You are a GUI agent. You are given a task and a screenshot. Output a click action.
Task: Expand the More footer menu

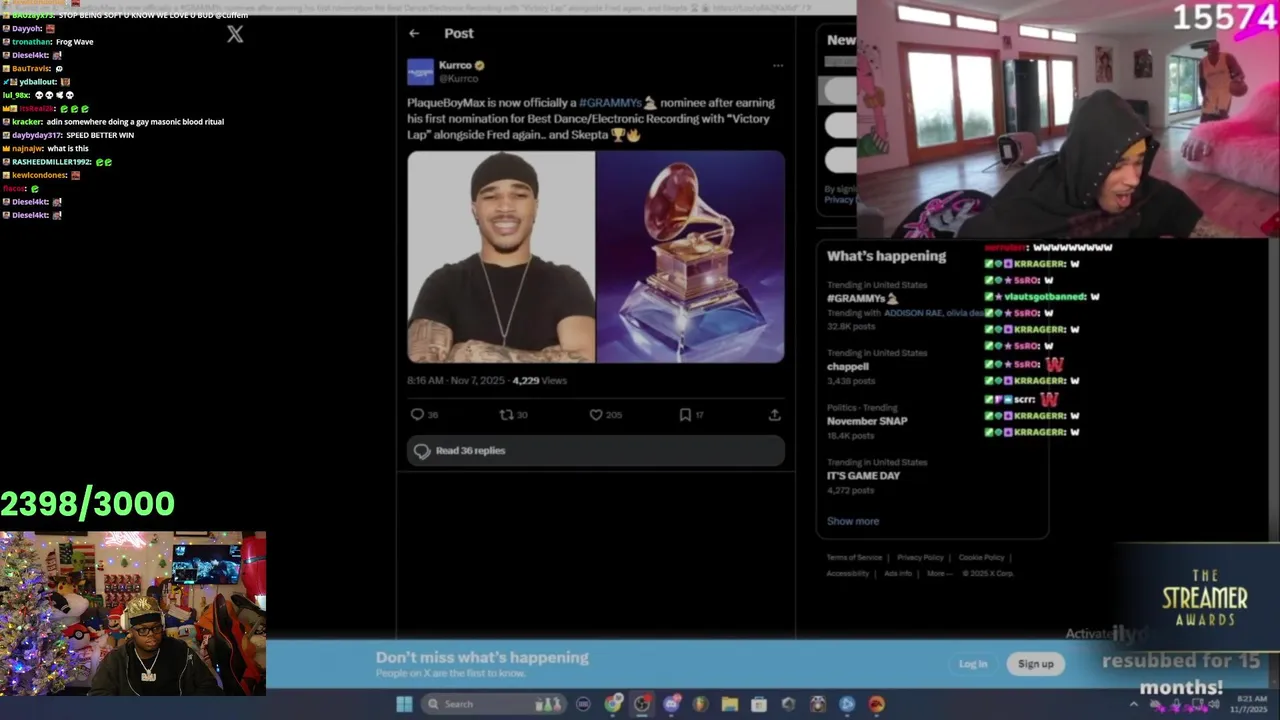[939, 573]
